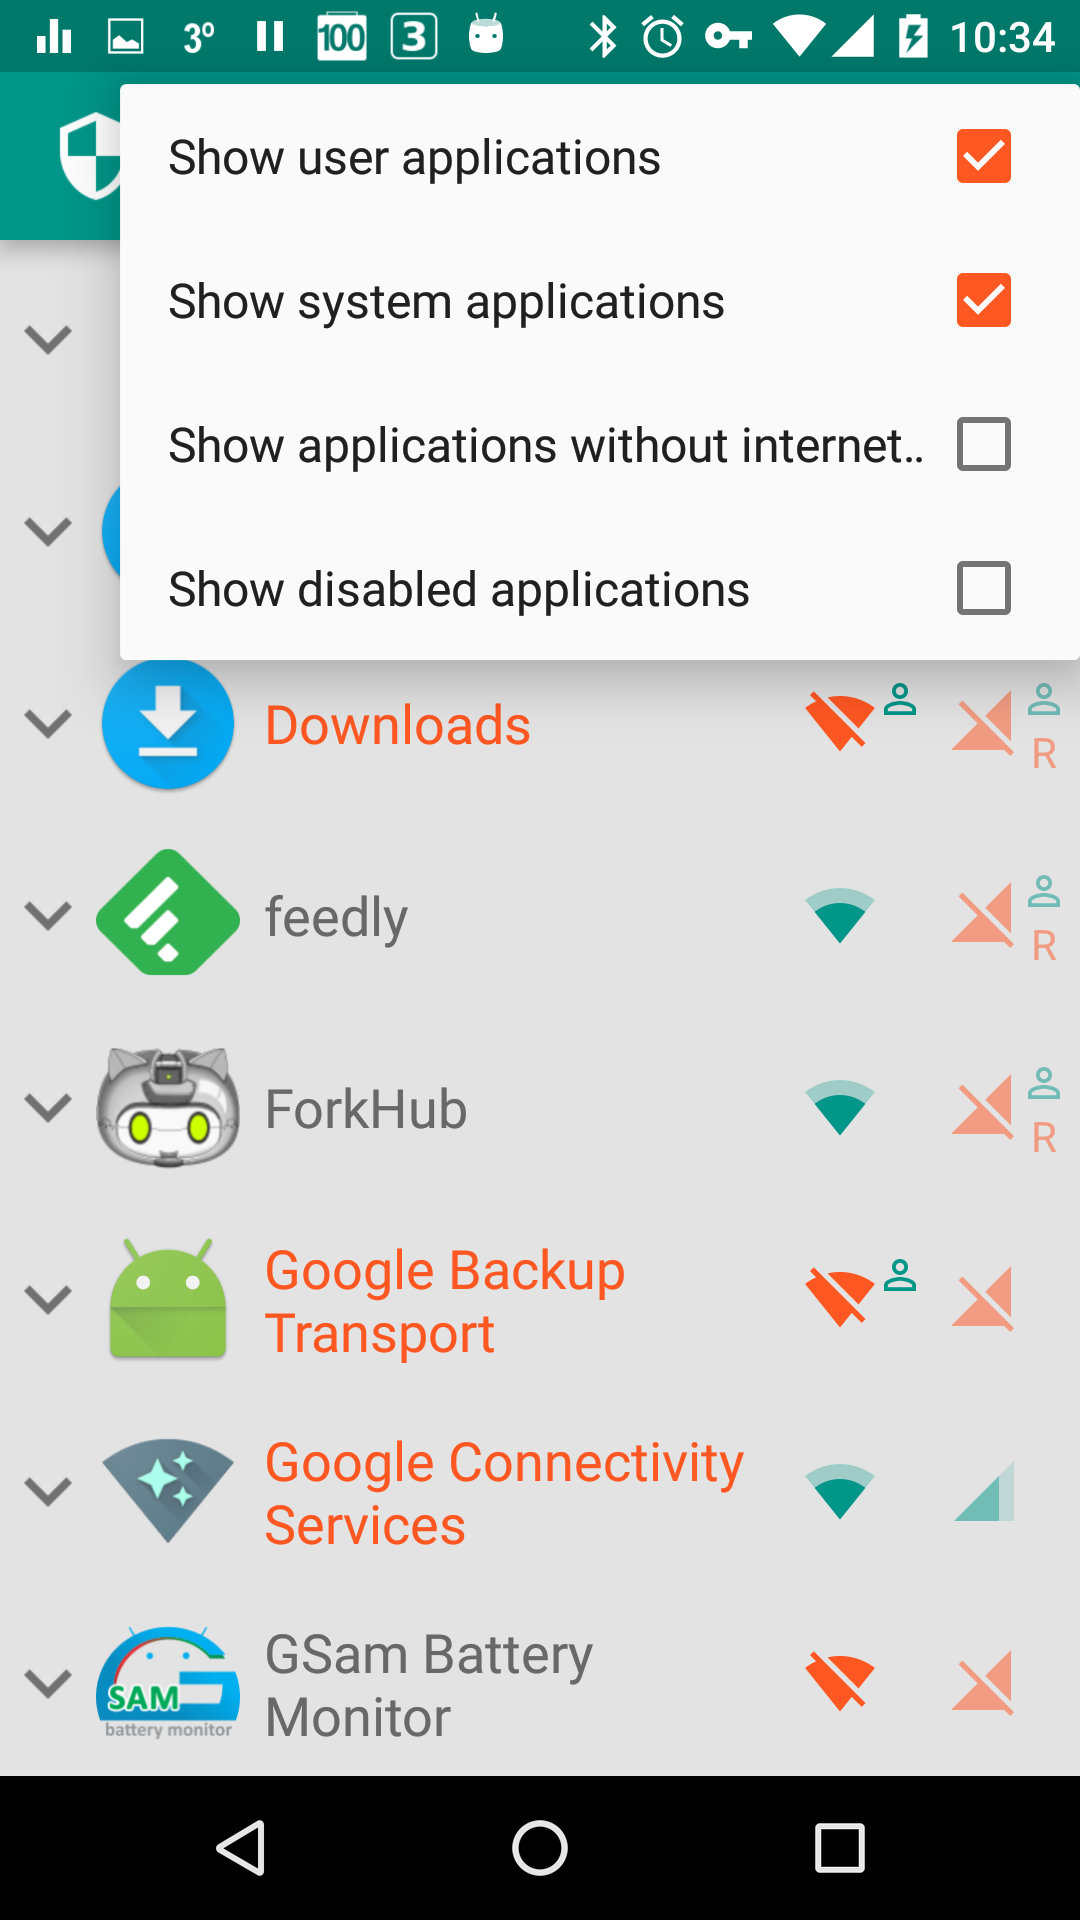
Task: Tap the feedly Wi-Fi allowed icon
Action: click(840, 915)
